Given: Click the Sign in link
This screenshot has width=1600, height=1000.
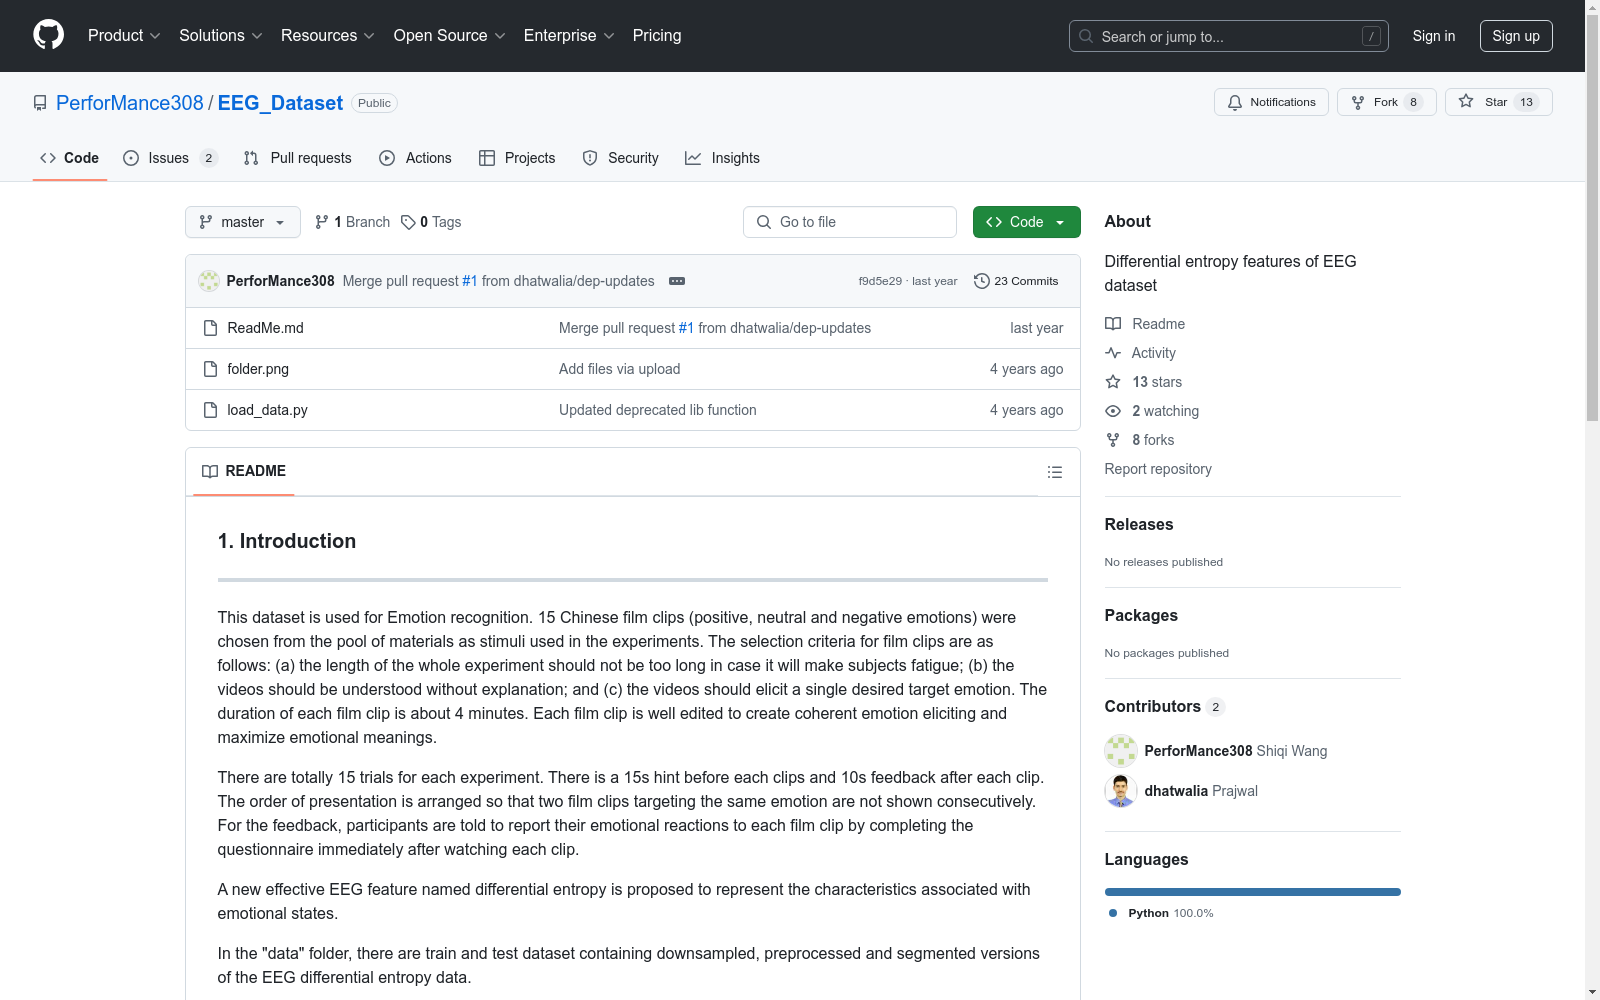Looking at the screenshot, I should [x=1434, y=36].
